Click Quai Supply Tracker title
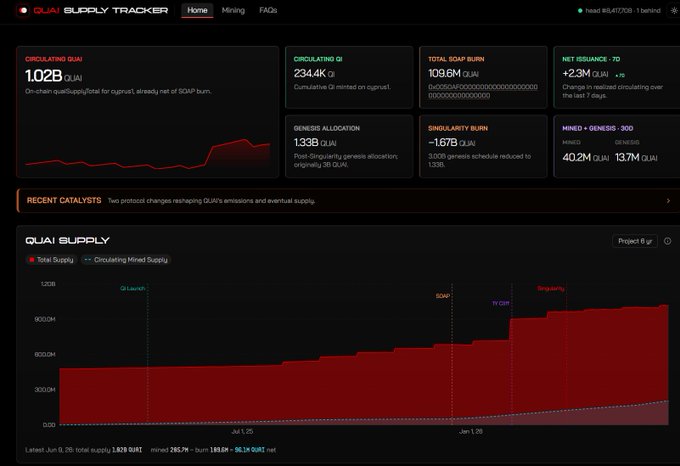Screen dimensions: 680x466 click(101, 10)
